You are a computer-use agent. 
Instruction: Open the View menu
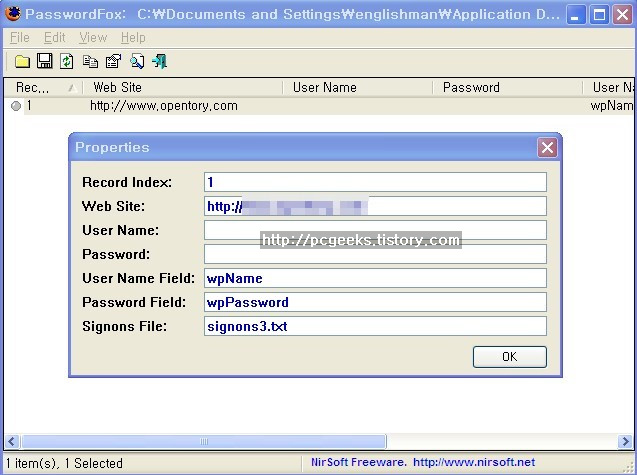93,38
